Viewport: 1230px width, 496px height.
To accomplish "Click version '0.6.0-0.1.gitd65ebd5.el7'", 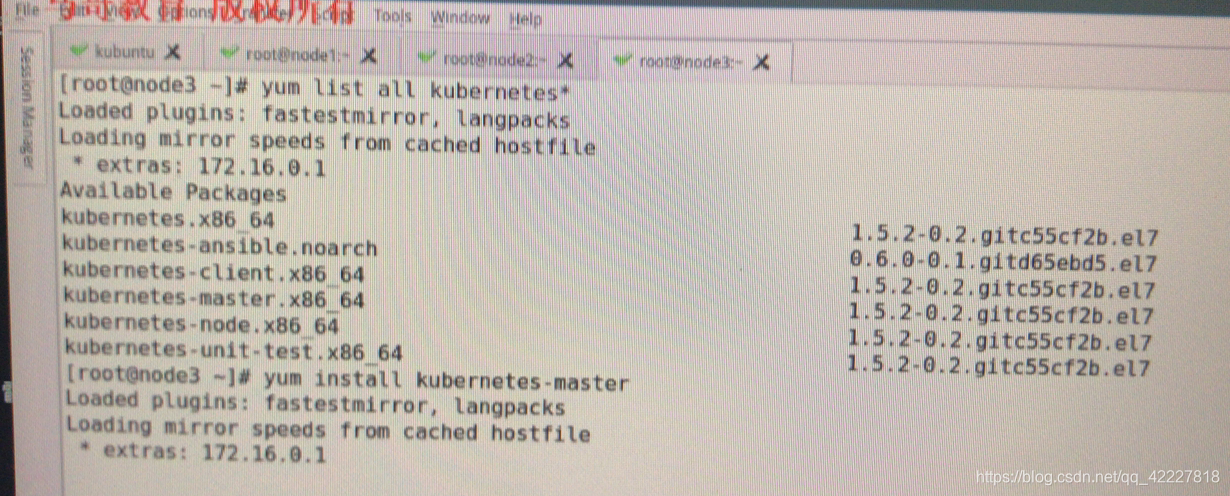I will tap(1003, 264).
